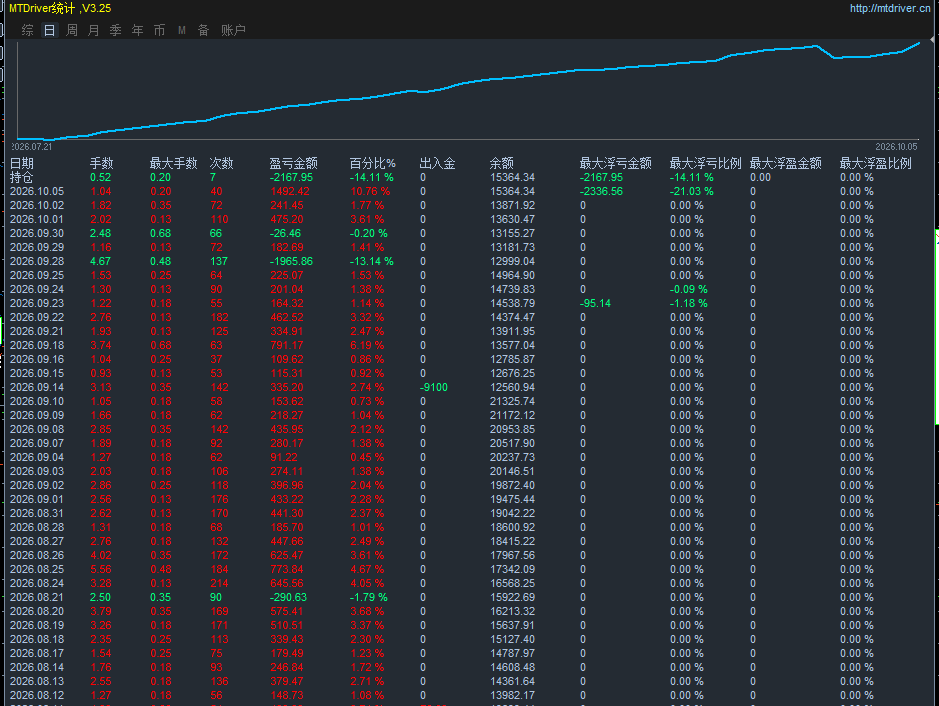Click the 最大浮盈比例 column header
The height and width of the screenshot is (706, 939).
pyautogui.click(x=876, y=163)
